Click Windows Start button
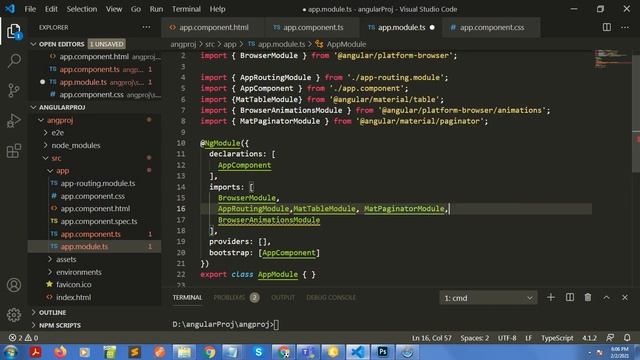 point(11,352)
